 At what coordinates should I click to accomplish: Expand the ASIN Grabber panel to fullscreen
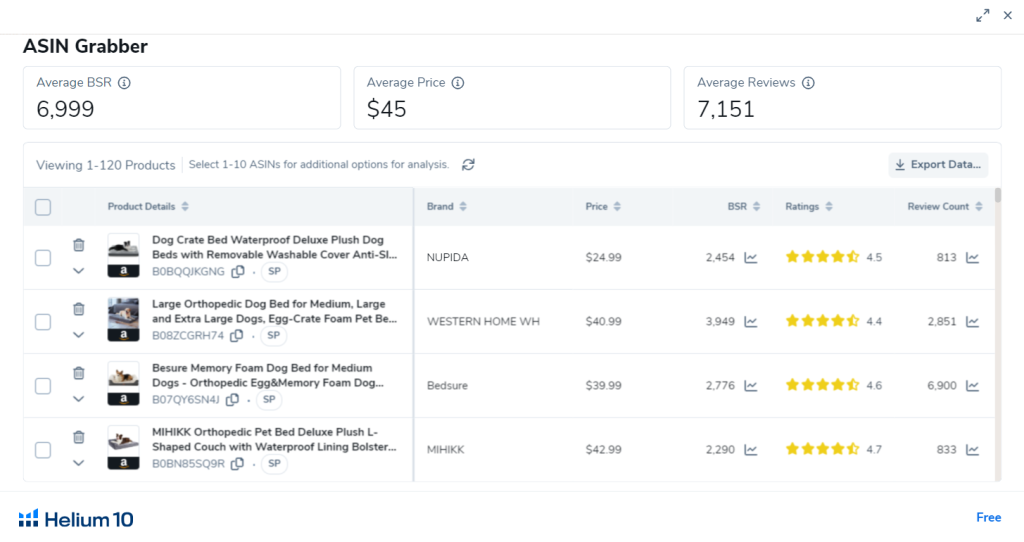click(x=982, y=16)
